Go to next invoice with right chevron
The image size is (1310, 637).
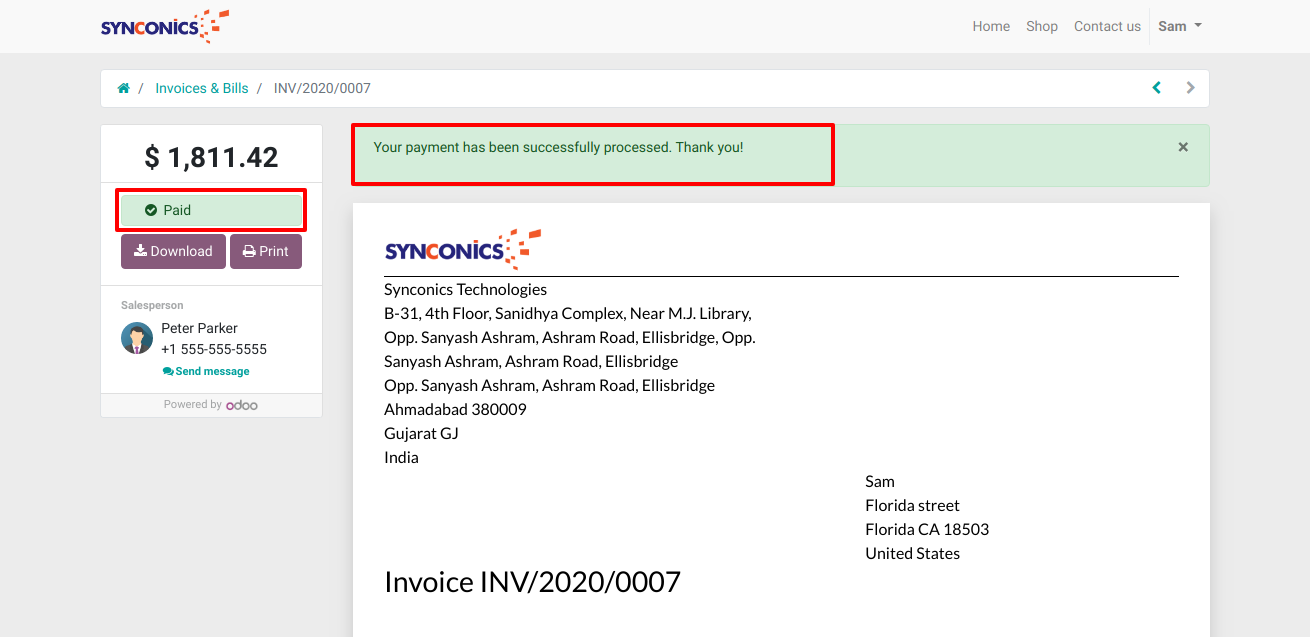pos(1190,88)
